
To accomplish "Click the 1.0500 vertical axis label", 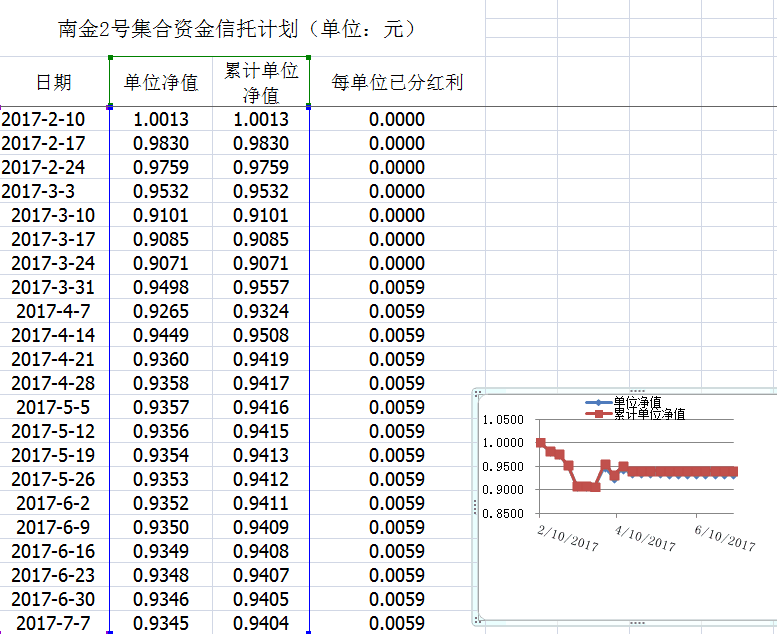I will coord(503,419).
